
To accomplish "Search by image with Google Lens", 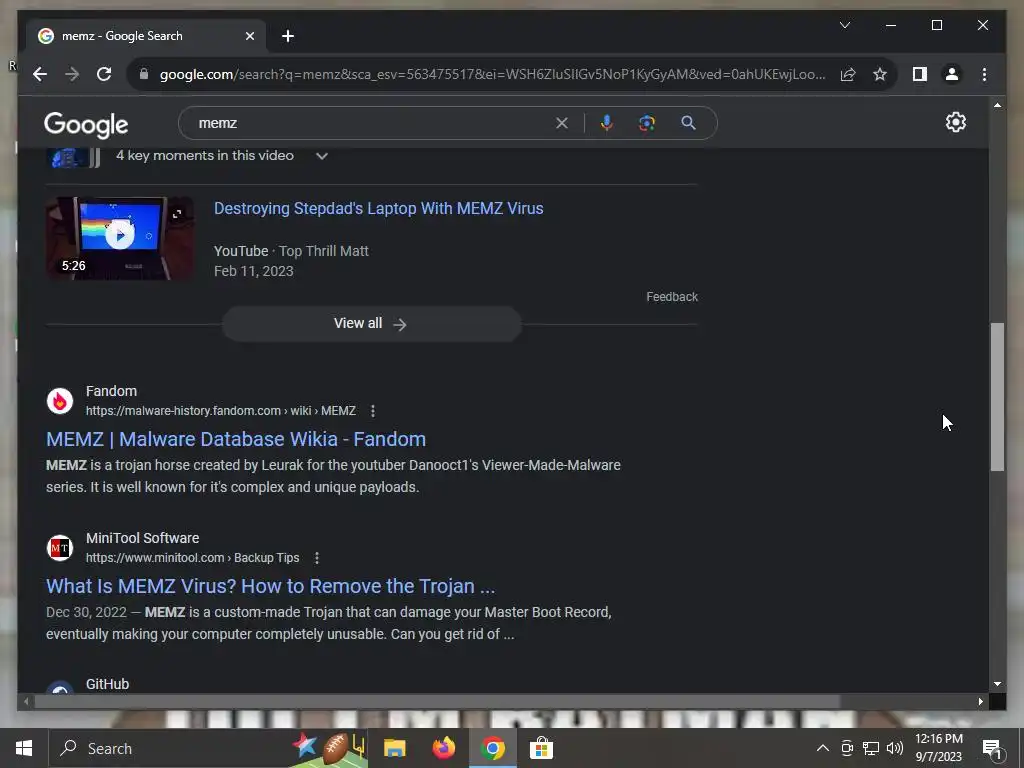I will point(647,123).
